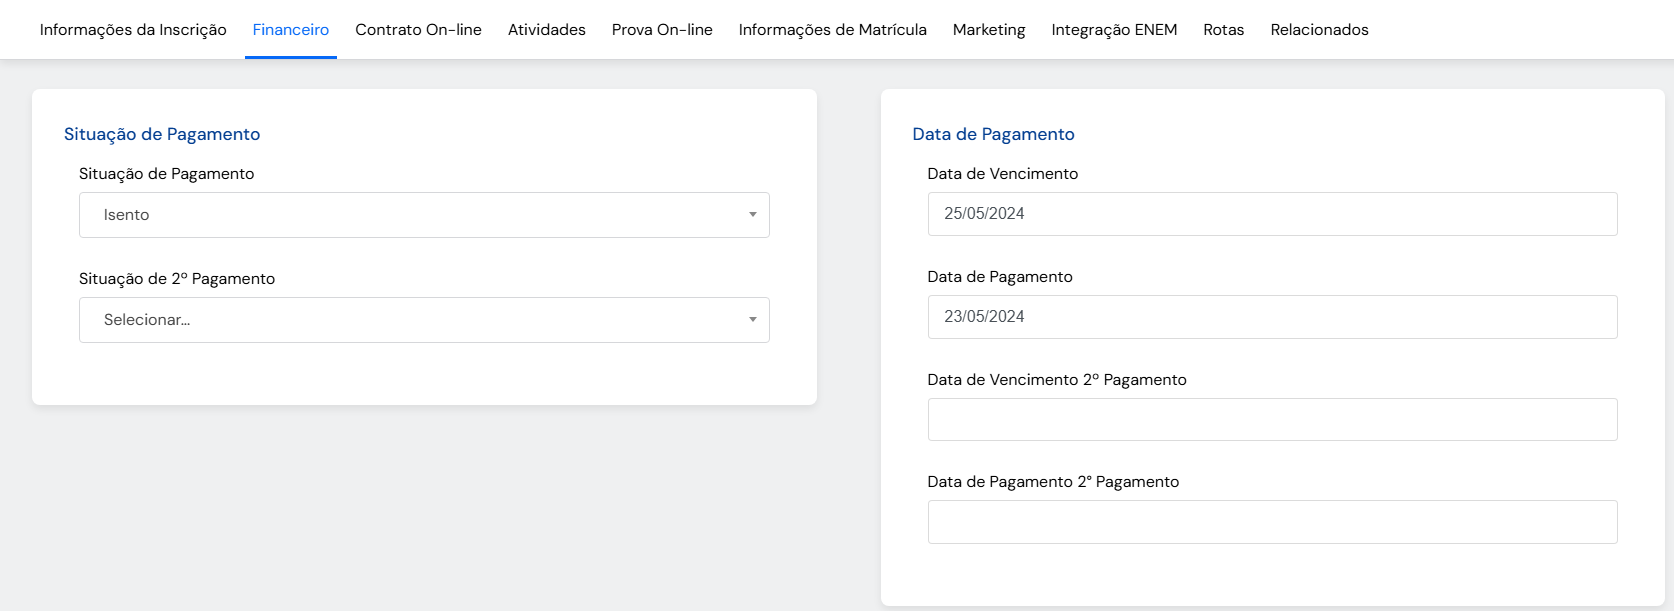Open the Informações da Inscrição tab
1674x611 pixels.
(x=133, y=30)
